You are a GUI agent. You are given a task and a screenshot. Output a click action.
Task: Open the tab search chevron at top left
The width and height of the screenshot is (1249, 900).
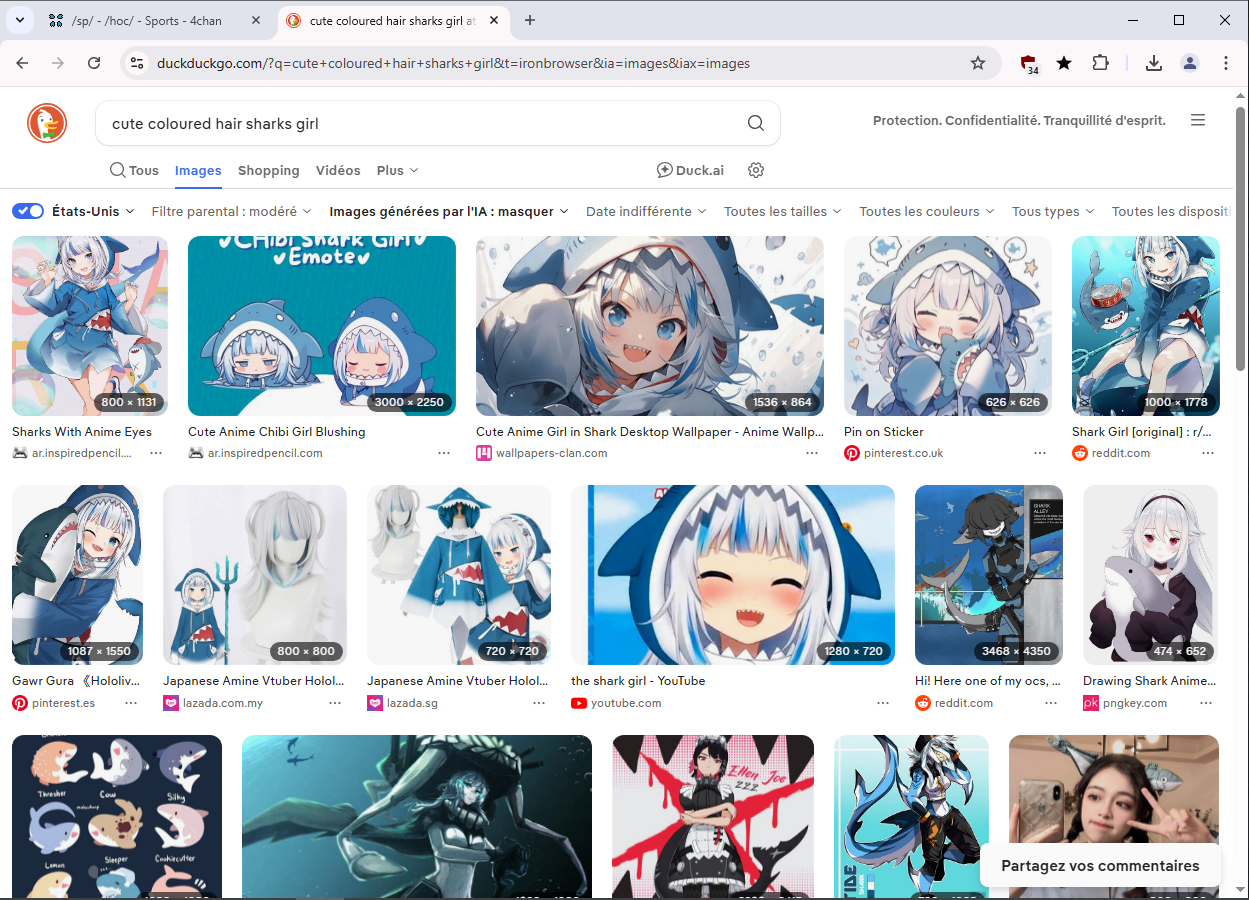pyautogui.click(x=19, y=20)
